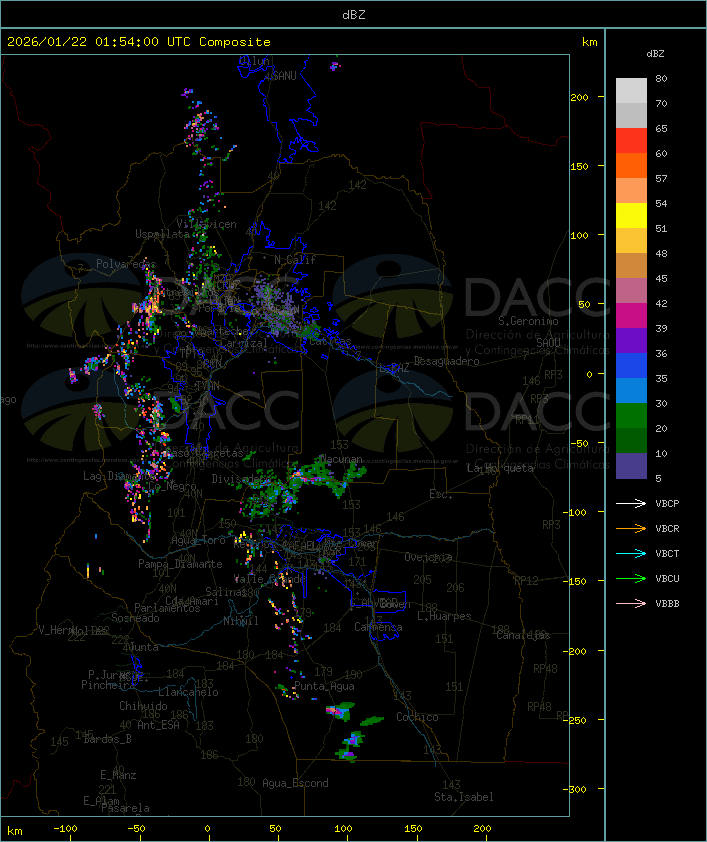Click the Uspallata label on the map
The height and width of the screenshot is (842, 707).
click(161, 233)
